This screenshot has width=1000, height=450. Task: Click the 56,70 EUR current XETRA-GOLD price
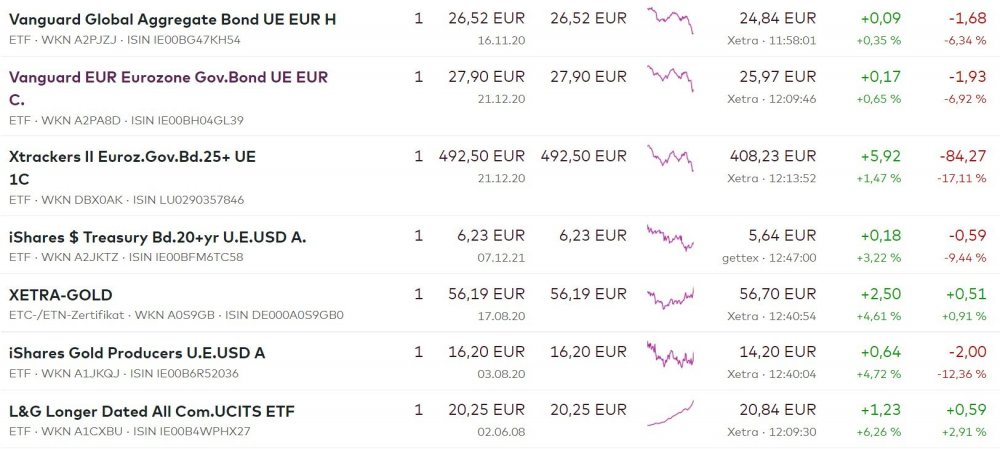(782, 295)
